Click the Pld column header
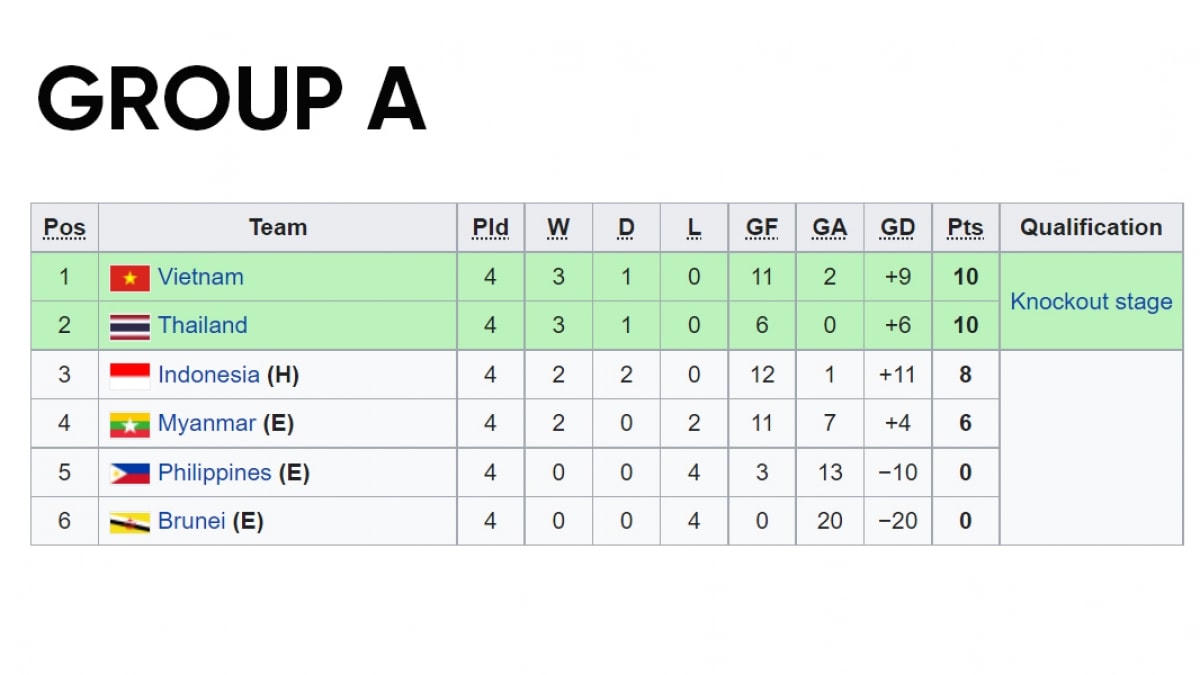Screen dimensions: 1200x675 (x=490, y=228)
